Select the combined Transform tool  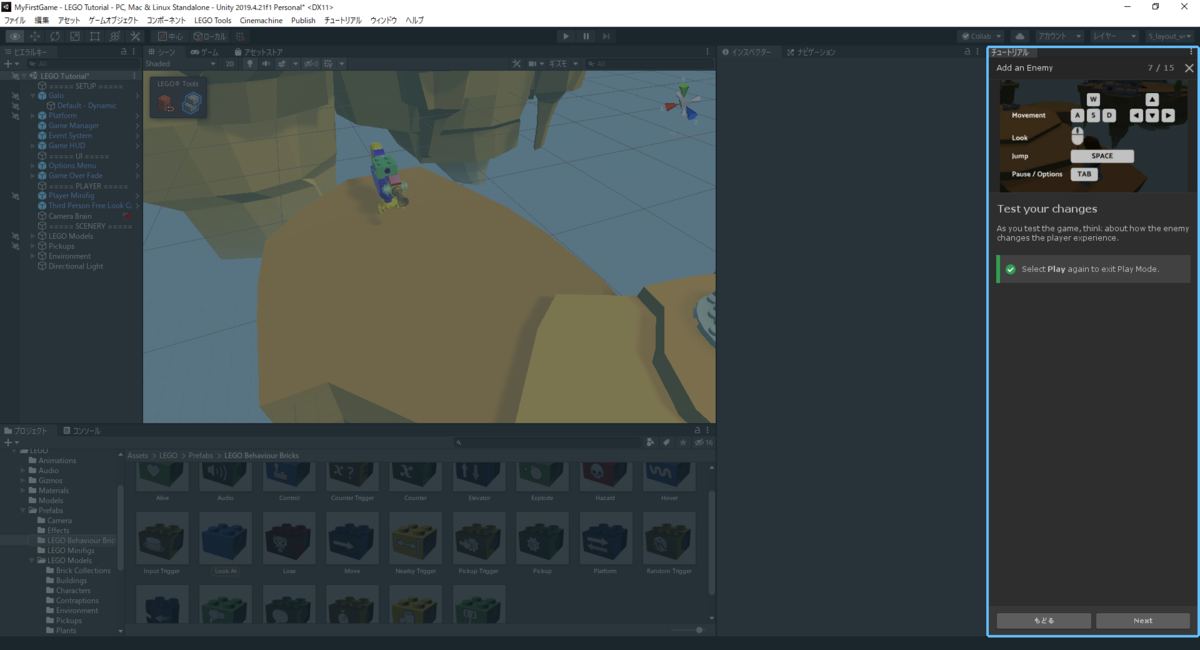coord(115,36)
